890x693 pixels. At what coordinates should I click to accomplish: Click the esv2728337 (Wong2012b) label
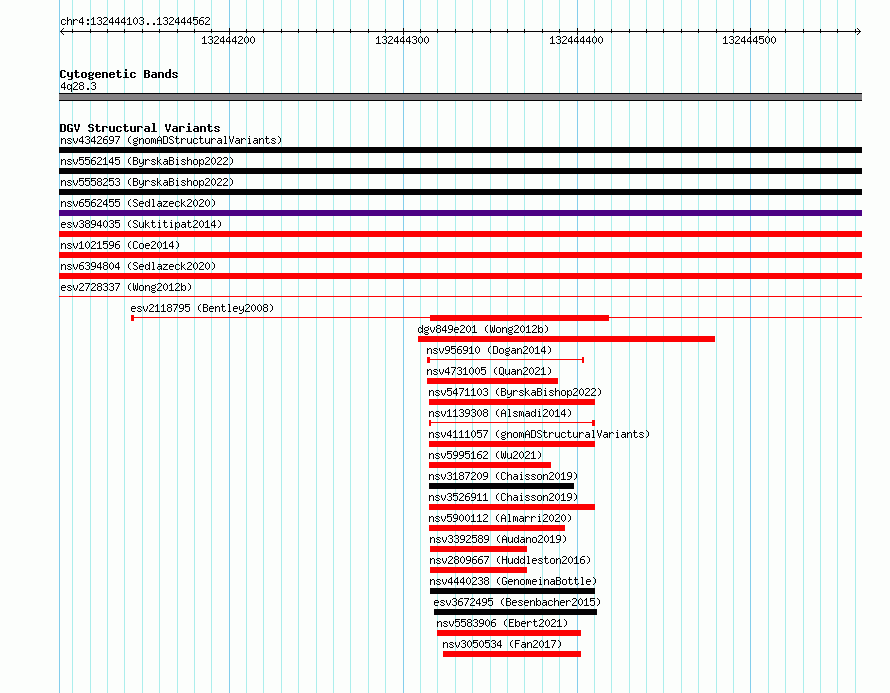(x=126, y=287)
